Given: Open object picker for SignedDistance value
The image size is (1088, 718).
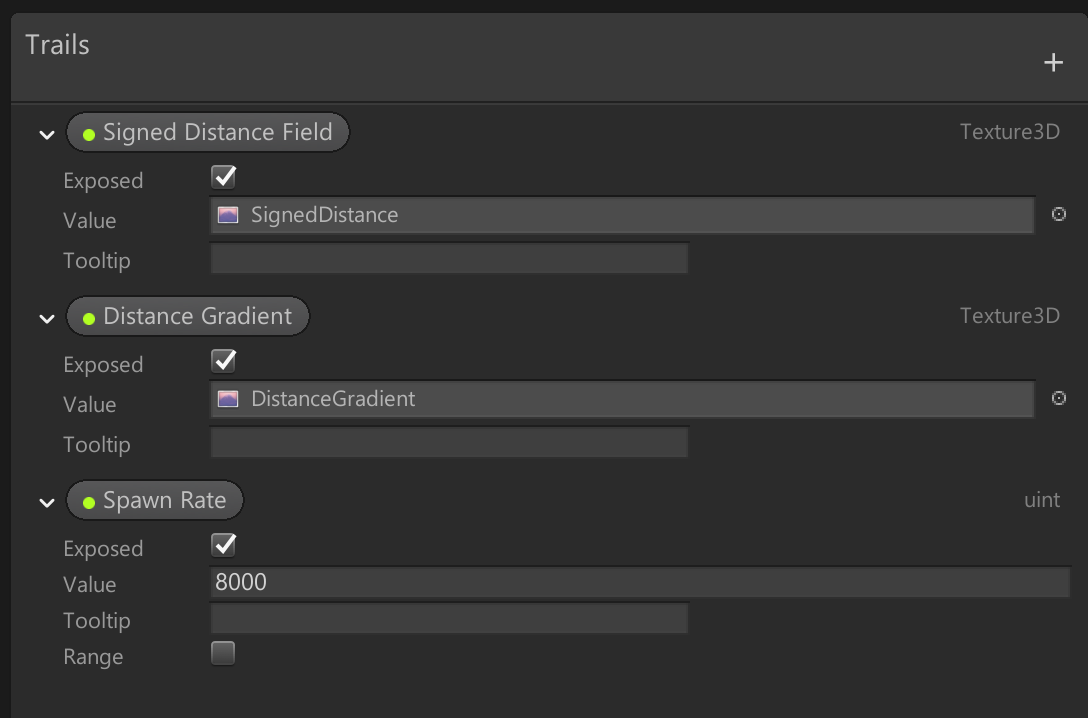Looking at the screenshot, I should point(1059,214).
